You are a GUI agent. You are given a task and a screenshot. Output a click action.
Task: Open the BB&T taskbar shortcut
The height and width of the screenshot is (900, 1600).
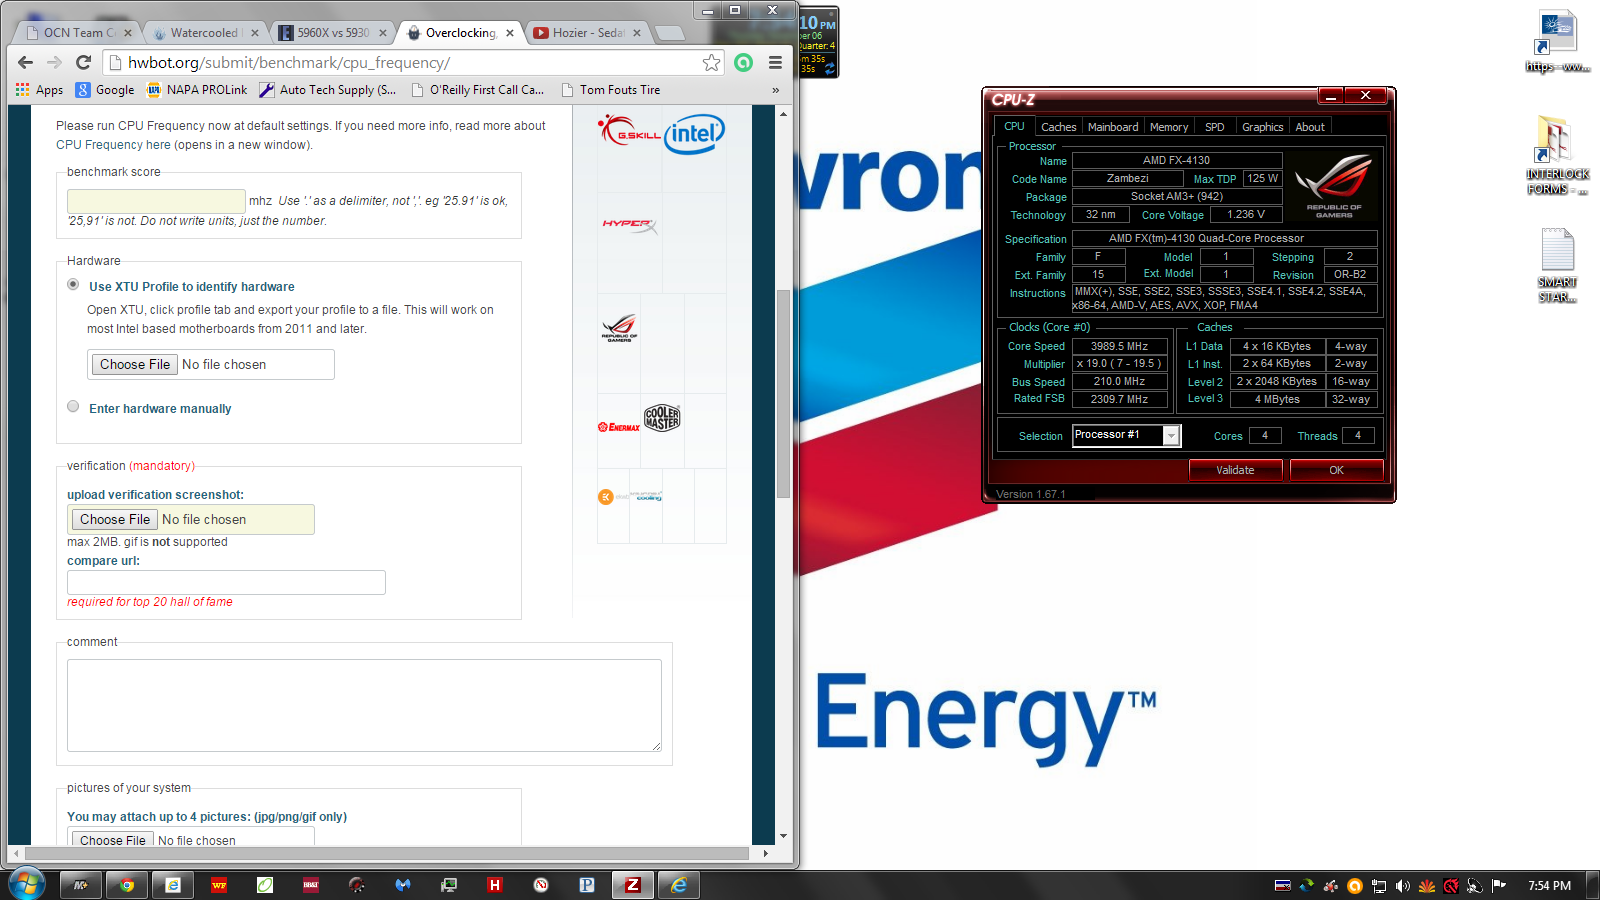click(x=311, y=885)
